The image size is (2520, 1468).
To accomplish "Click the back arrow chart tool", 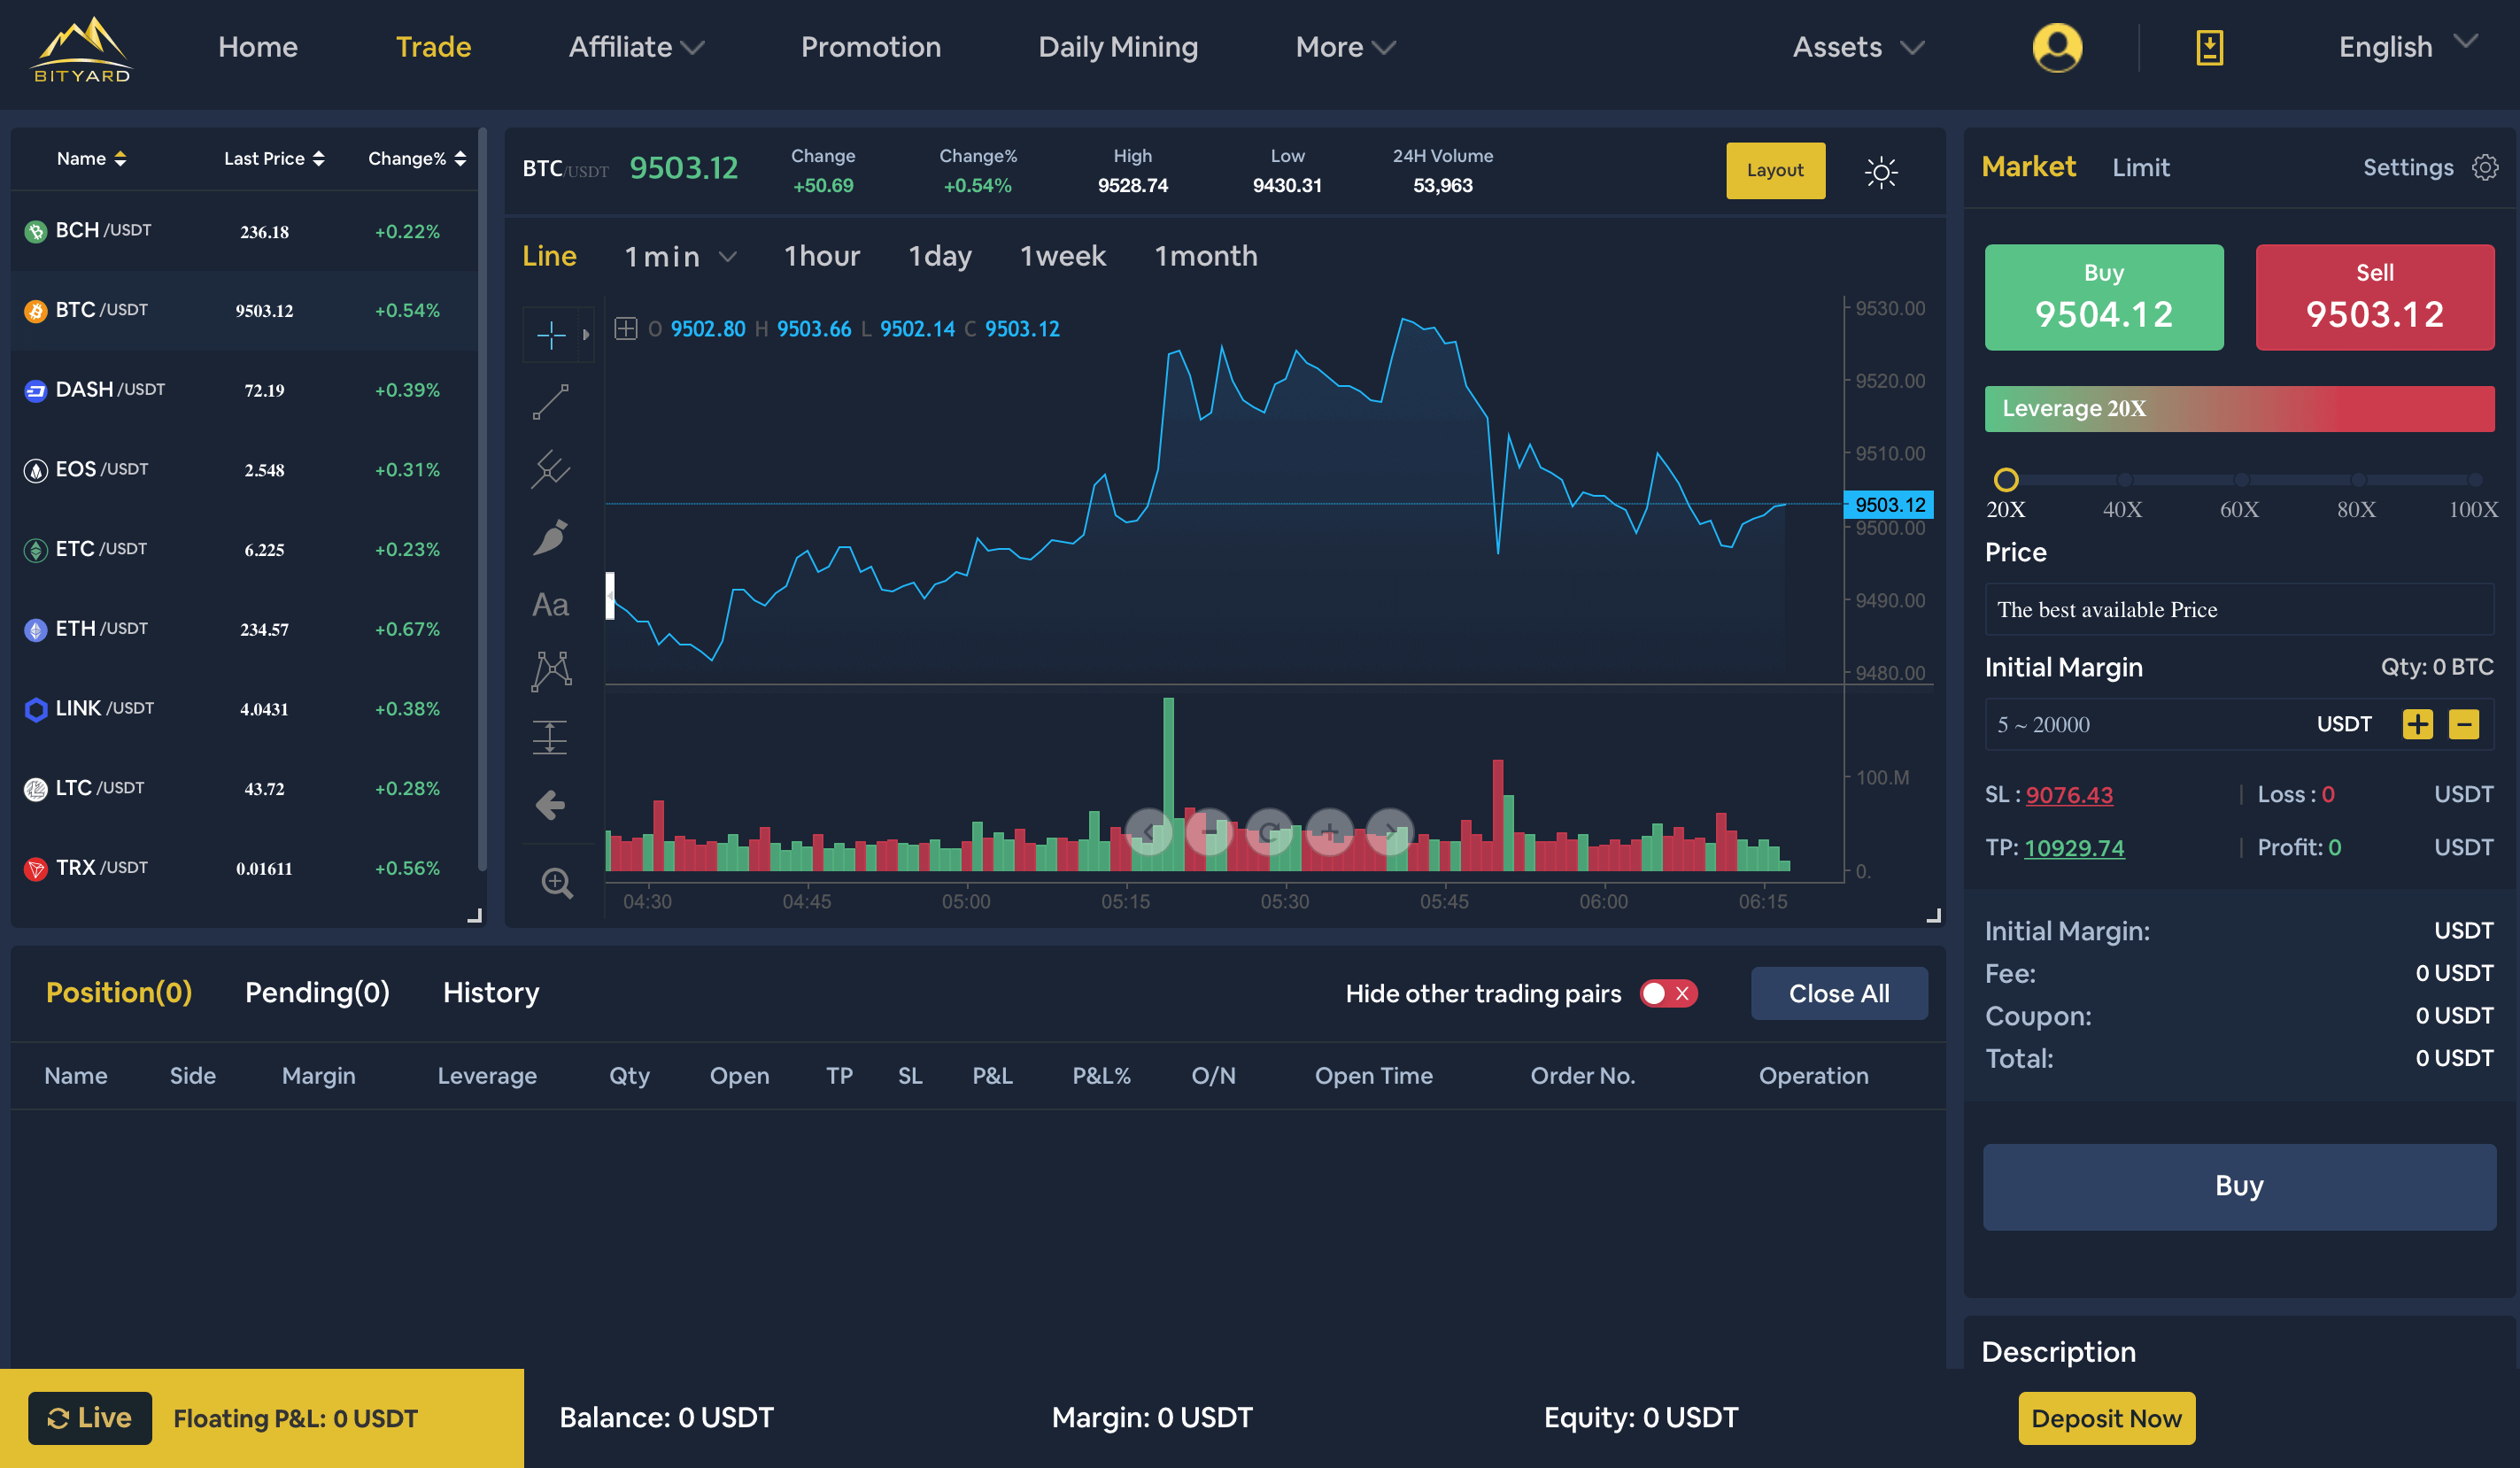I will tap(550, 805).
